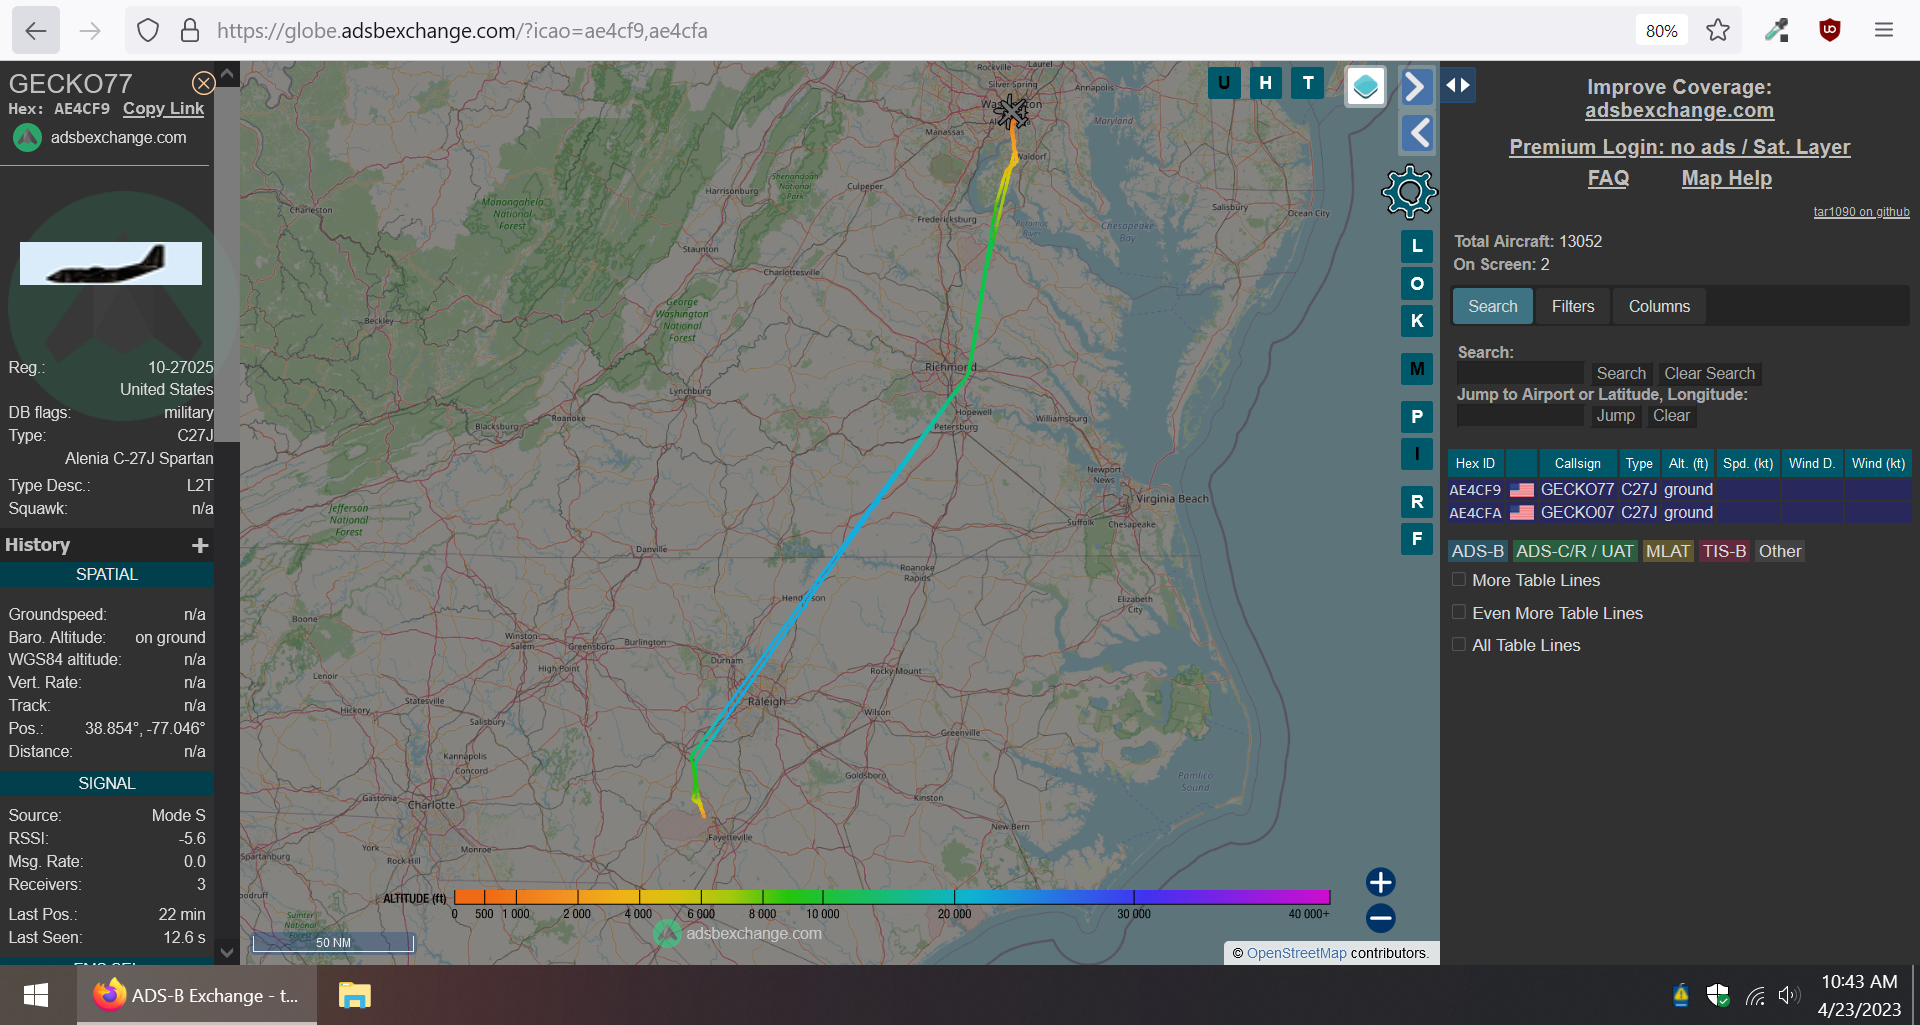This screenshot has height=1025, width=1920.
Task: Click the O map button
Action: (1417, 284)
